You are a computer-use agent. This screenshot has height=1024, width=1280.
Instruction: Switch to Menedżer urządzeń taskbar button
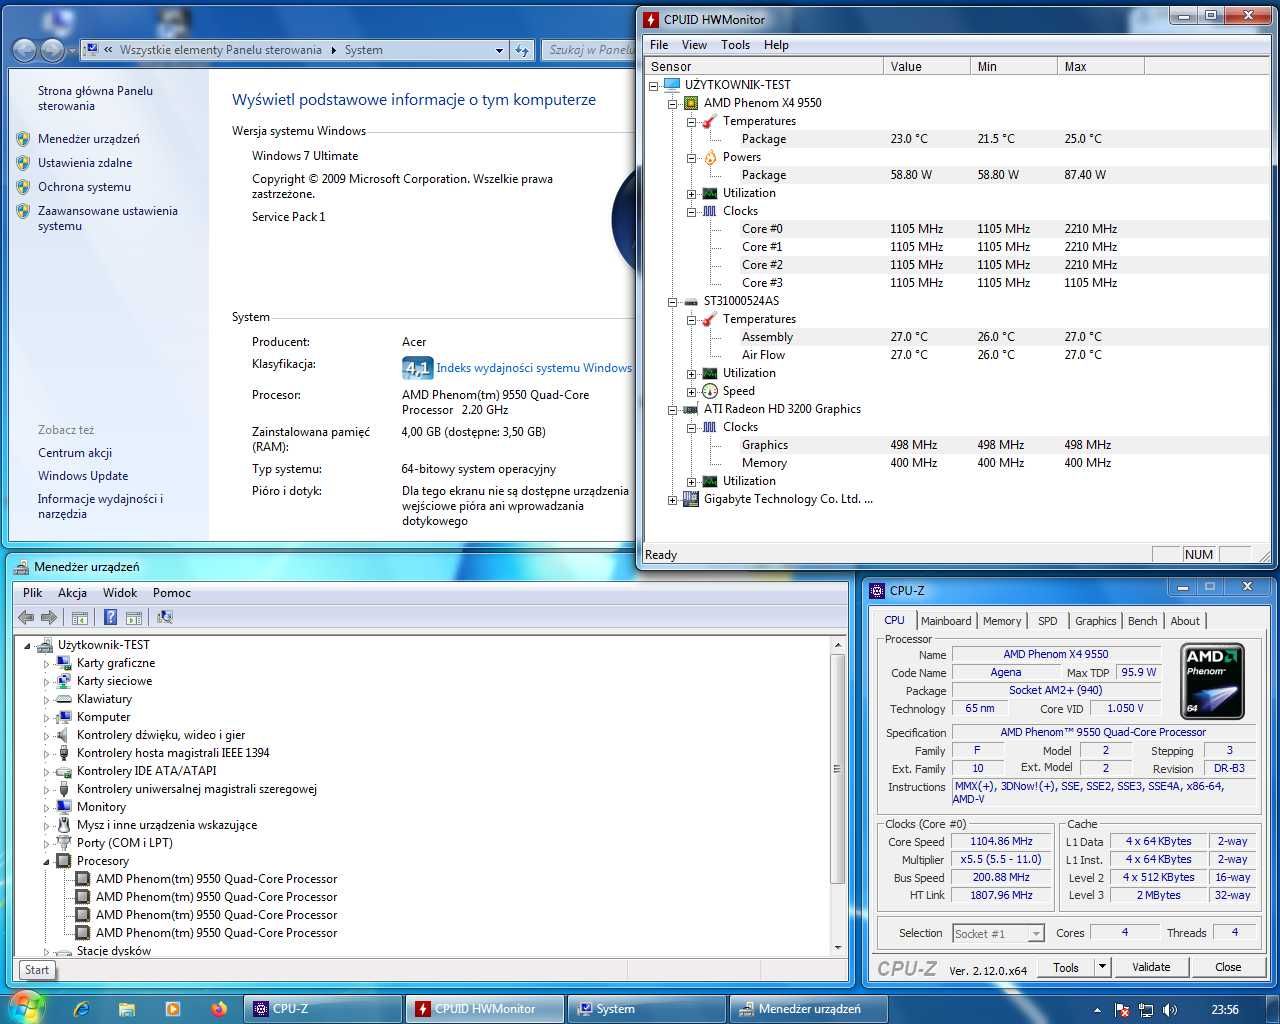click(808, 1009)
